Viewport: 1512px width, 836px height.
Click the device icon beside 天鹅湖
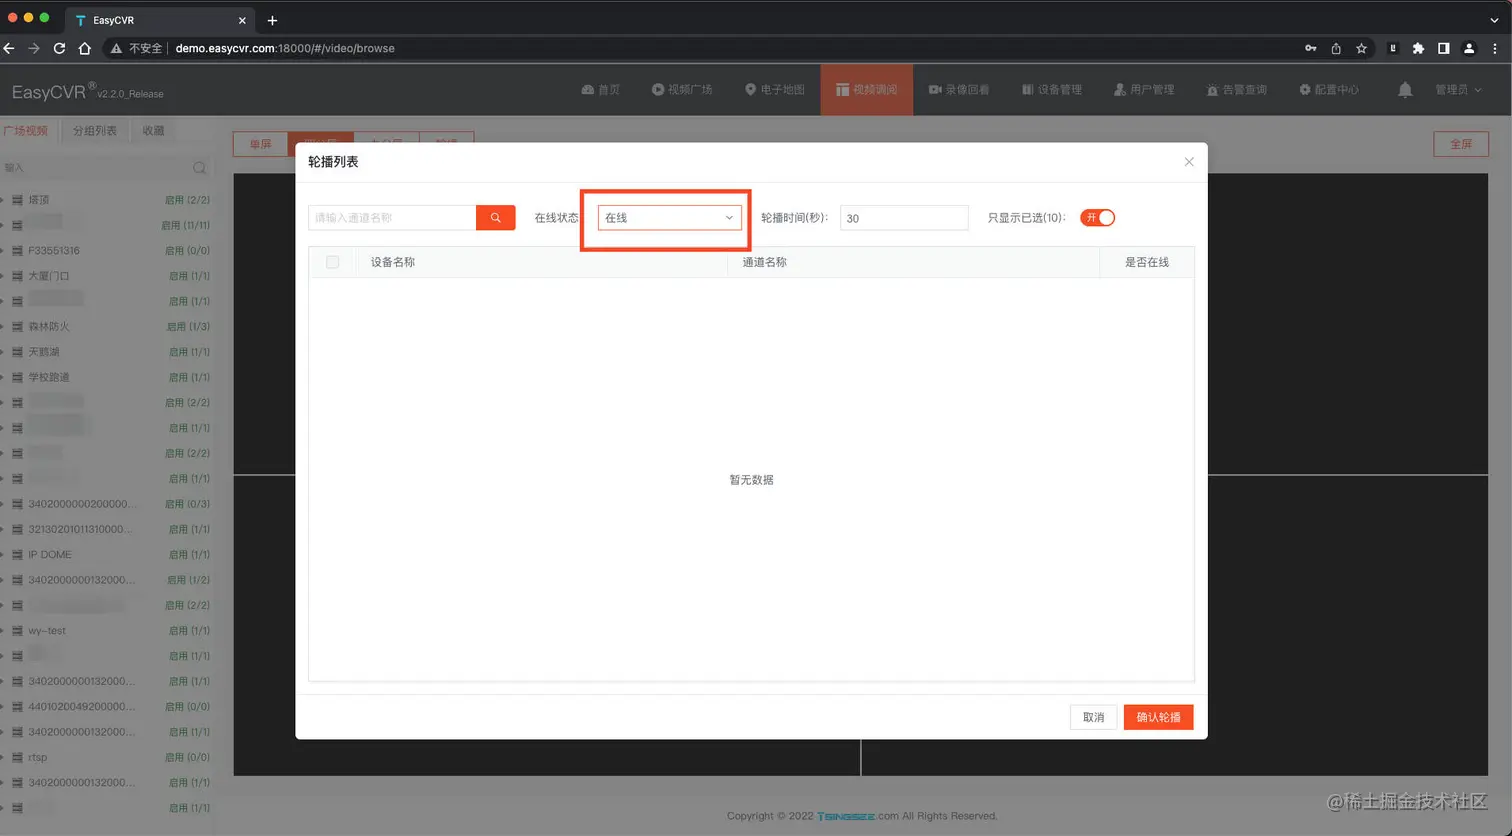(17, 352)
